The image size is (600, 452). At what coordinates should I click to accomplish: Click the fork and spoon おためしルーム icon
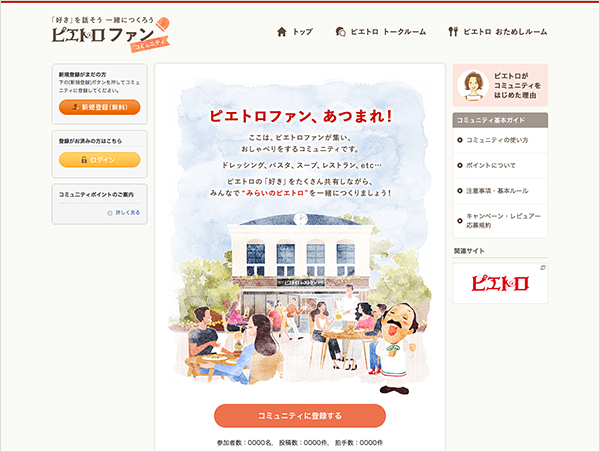click(x=453, y=32)
